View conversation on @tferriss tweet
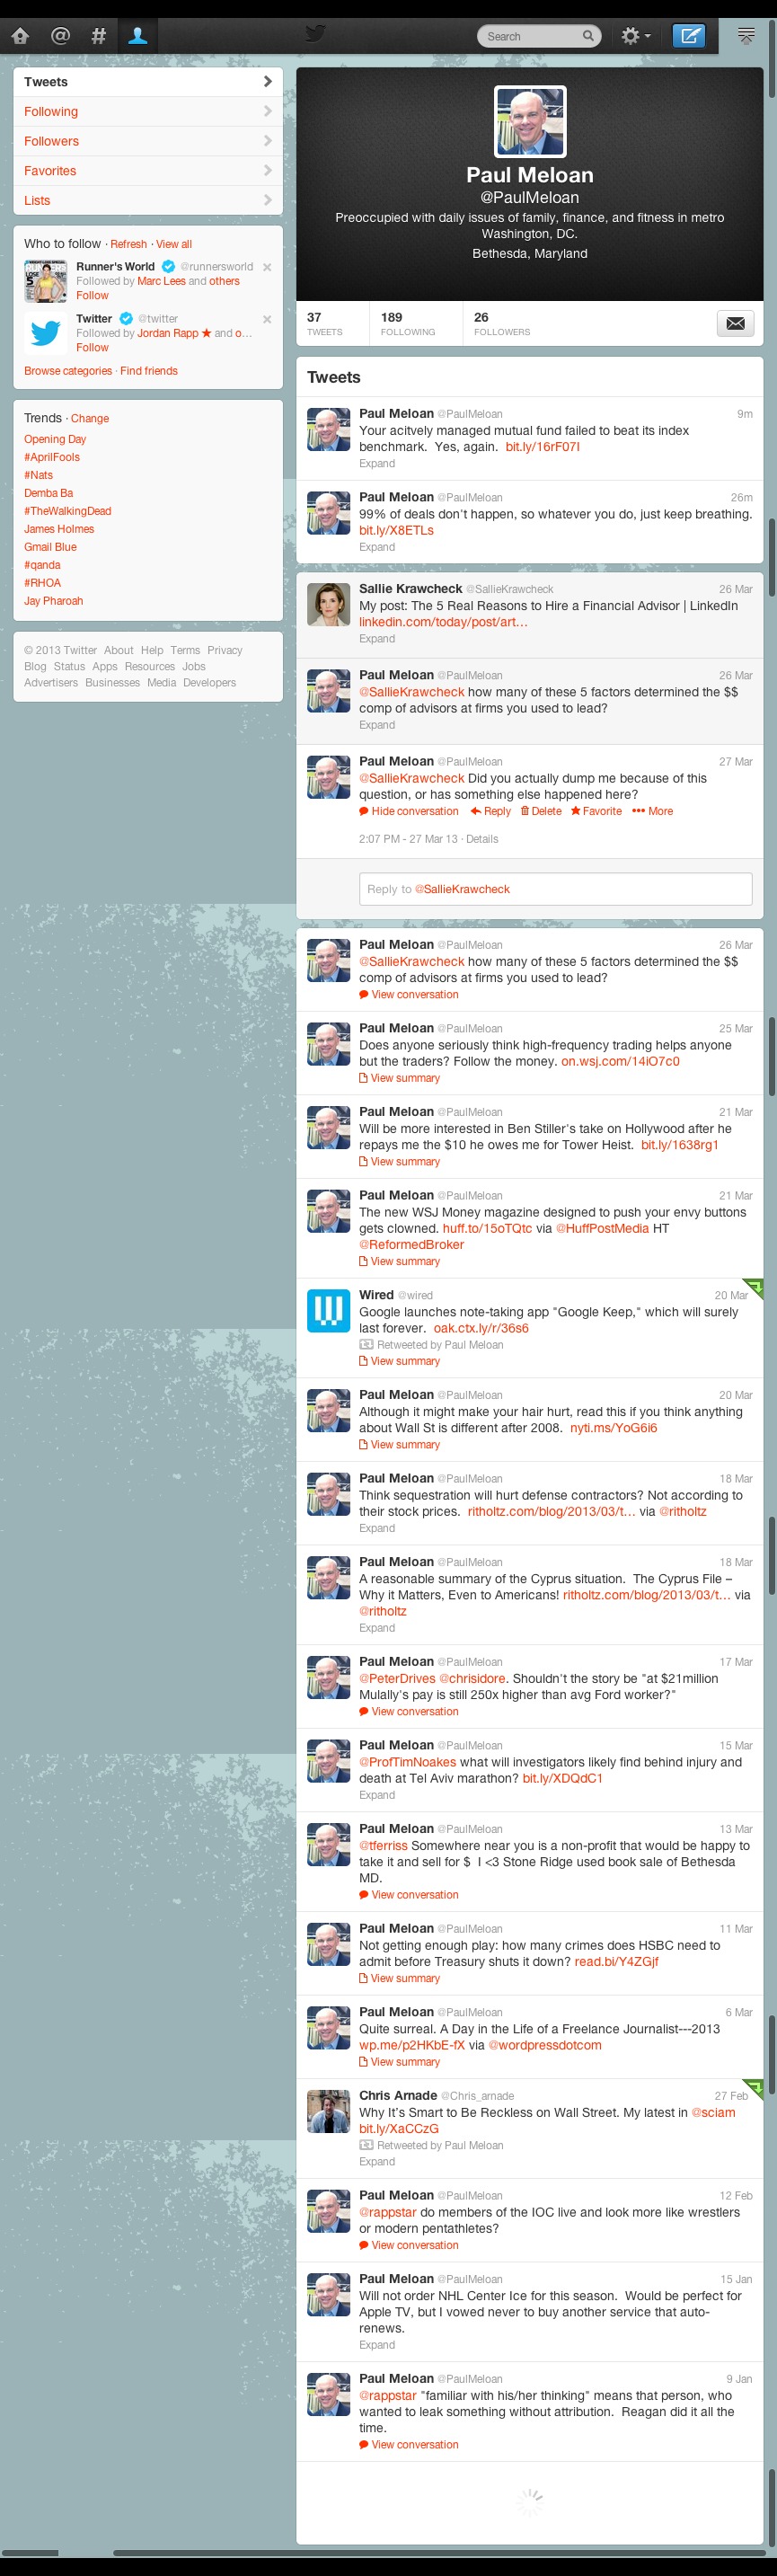Image resolution: width=777 pixels, height=2576 pixels. click(x=409, y=1895)
